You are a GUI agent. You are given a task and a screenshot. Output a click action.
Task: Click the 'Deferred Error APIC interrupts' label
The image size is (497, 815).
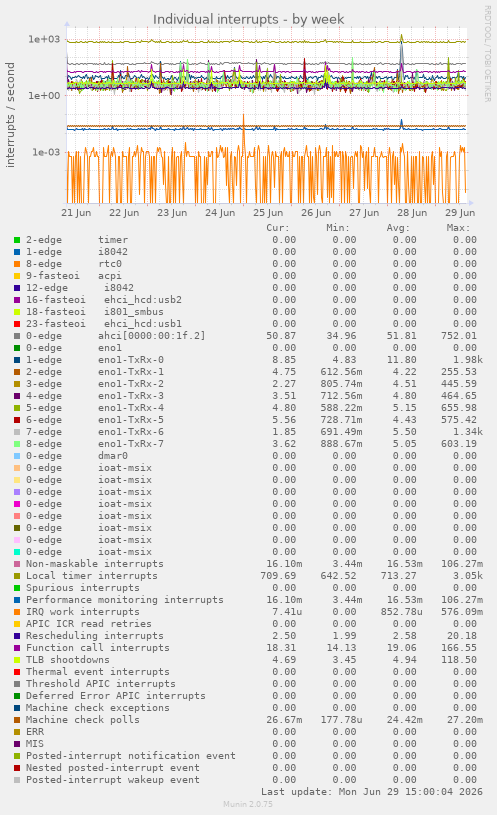(x=116, y=696)
